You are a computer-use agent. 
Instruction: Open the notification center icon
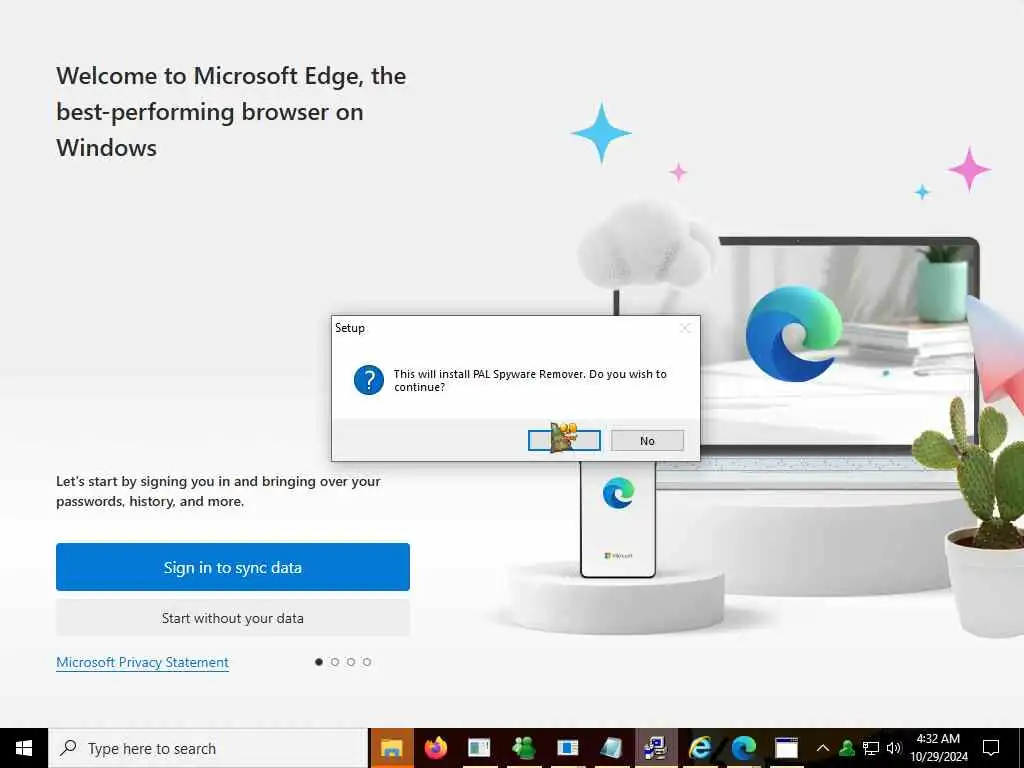coord(991,748)
